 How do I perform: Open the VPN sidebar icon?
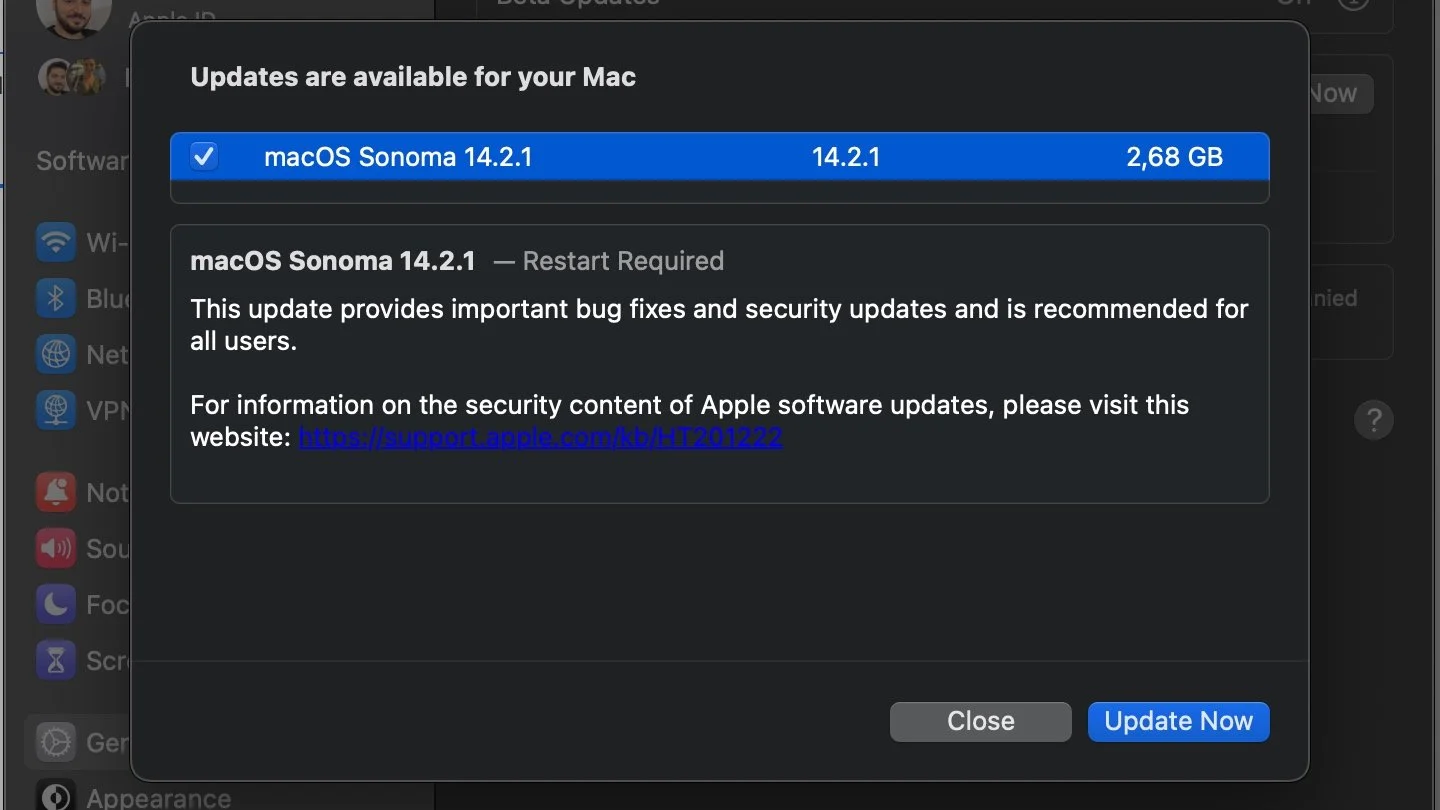point(56,410)
